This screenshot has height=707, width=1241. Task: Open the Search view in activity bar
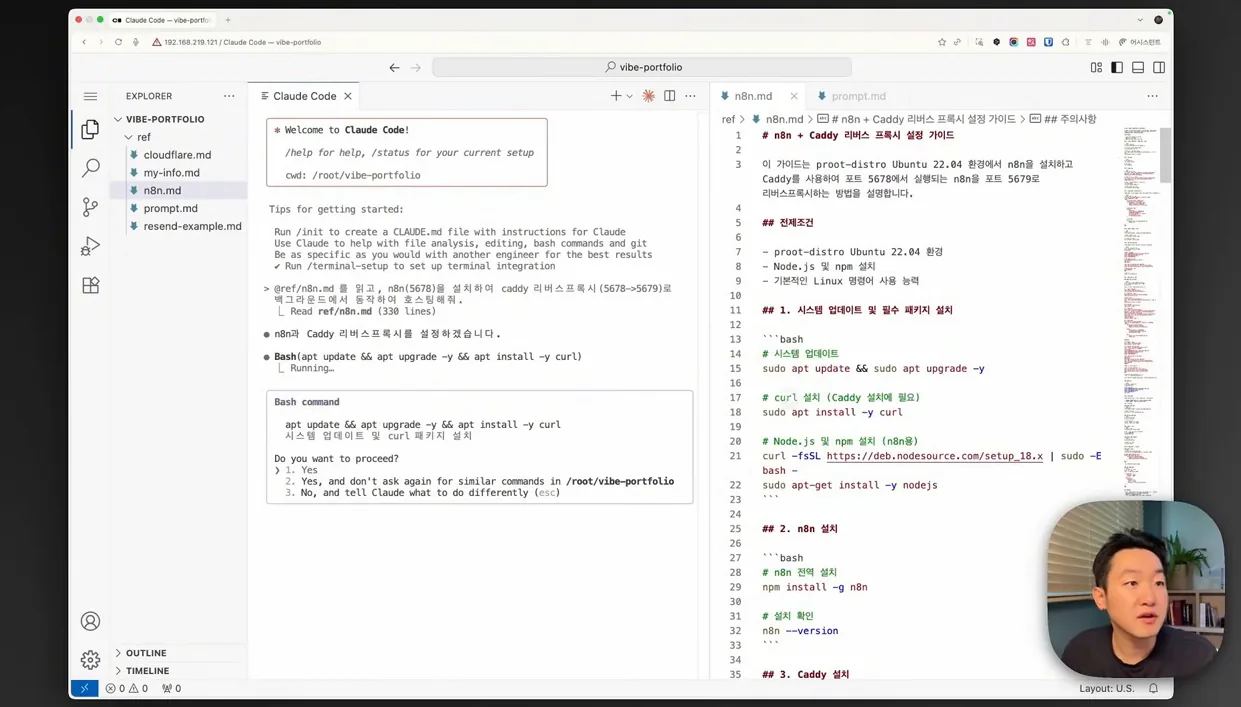tap(90, 168)
